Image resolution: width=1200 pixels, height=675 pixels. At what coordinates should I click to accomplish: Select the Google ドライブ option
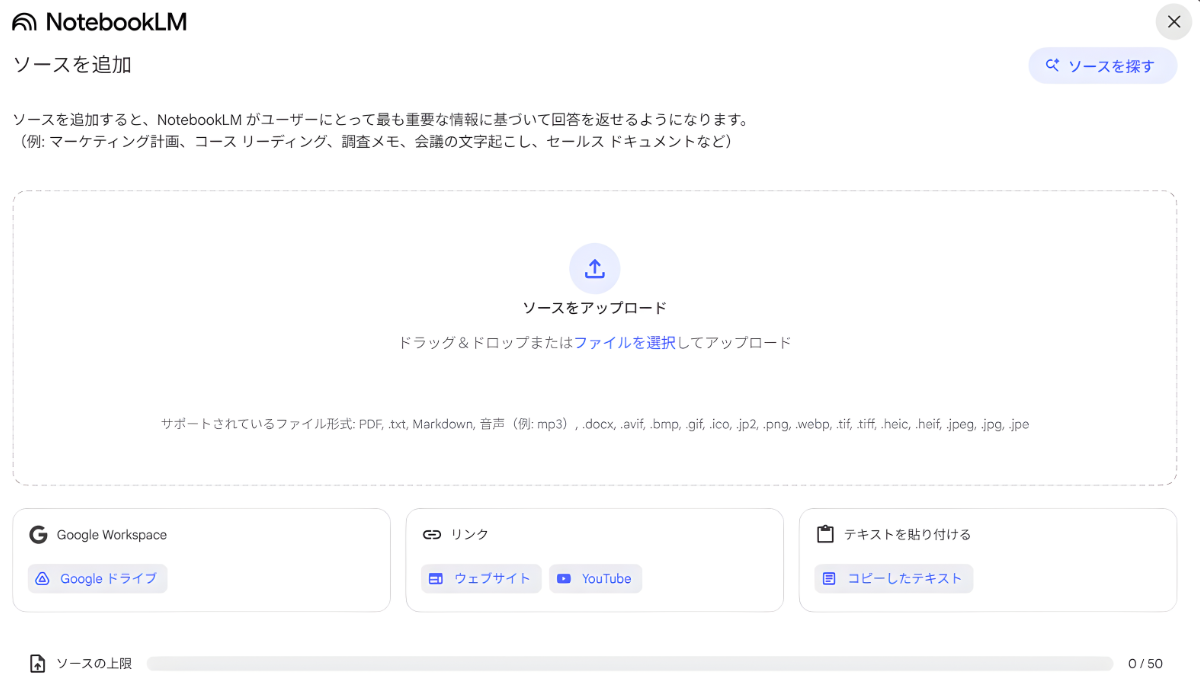(98, 578)
